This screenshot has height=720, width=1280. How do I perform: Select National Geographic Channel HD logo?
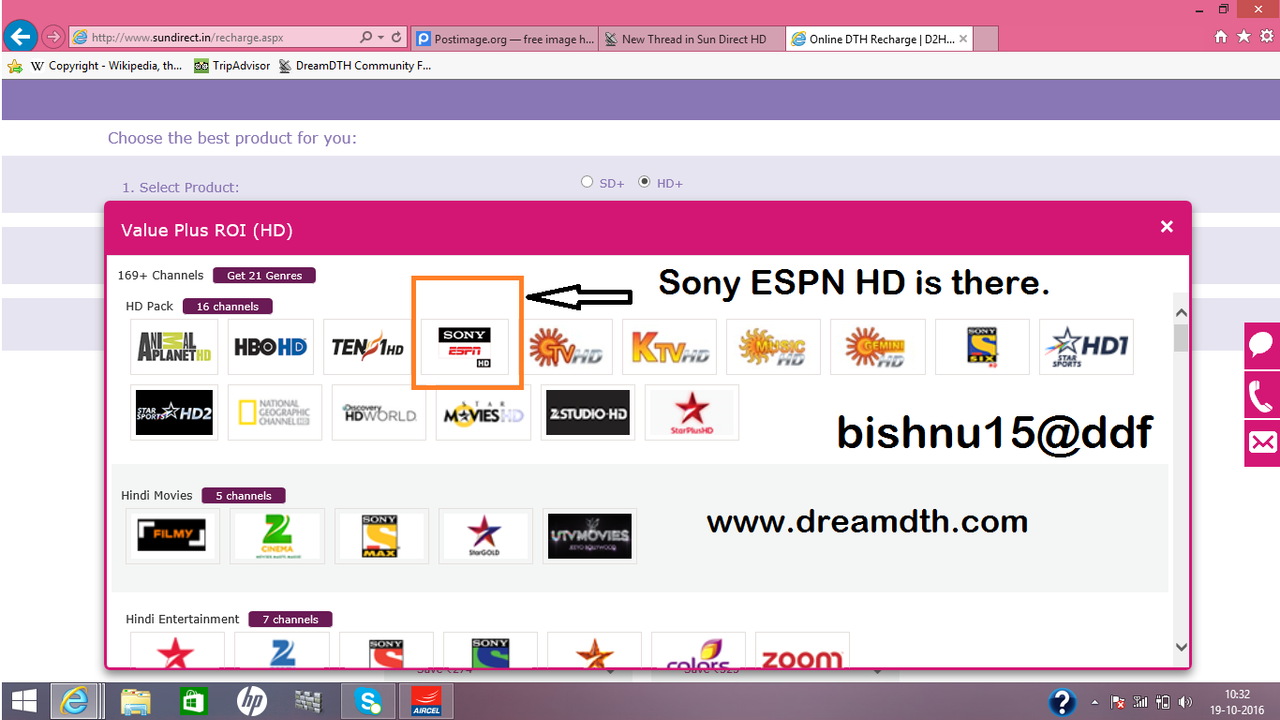[275, 412]
